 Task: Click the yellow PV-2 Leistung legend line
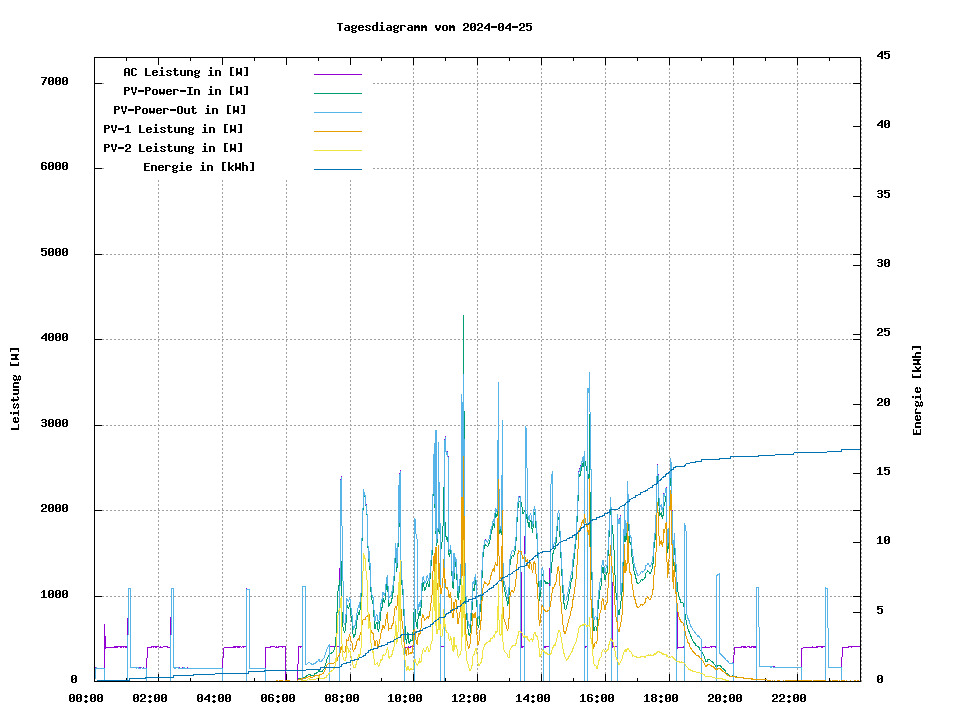[x=337, y=150]
